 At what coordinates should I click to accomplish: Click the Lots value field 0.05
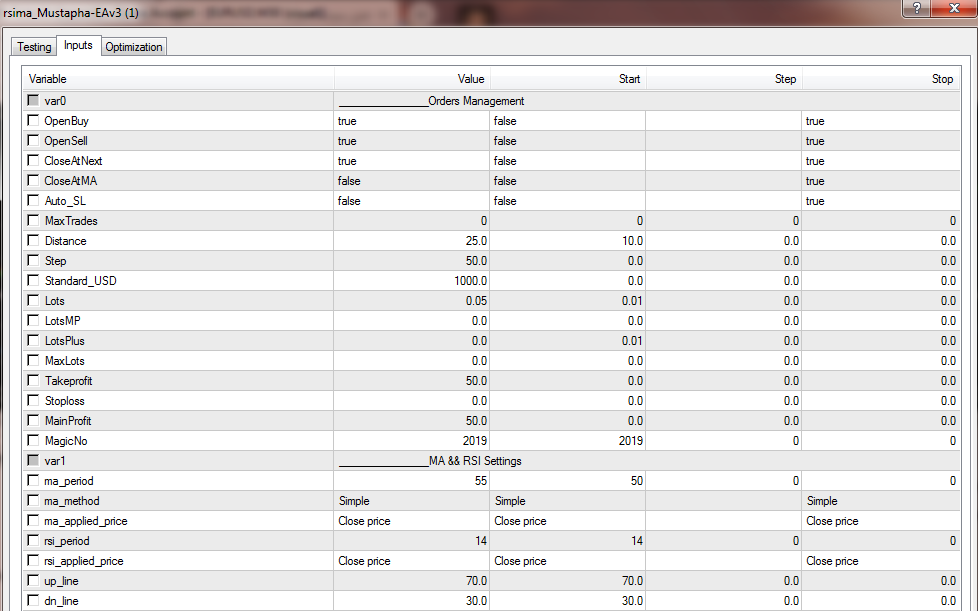click(x=411, y=301)
